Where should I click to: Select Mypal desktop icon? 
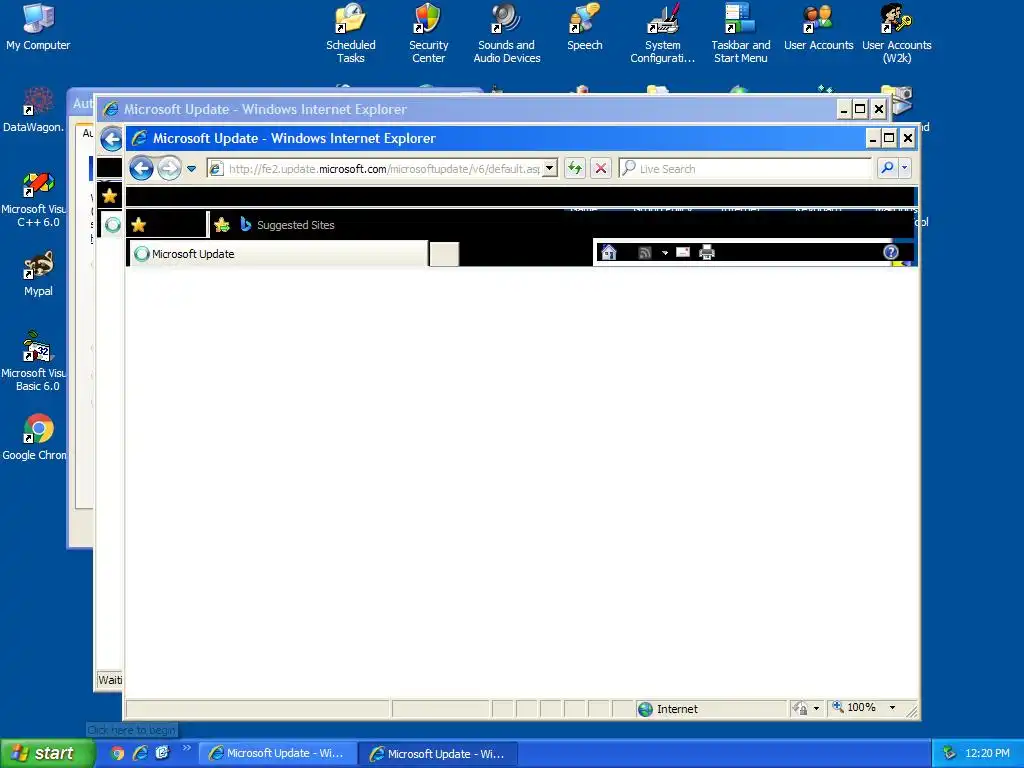pyautogui.click(x=38, y=274)
